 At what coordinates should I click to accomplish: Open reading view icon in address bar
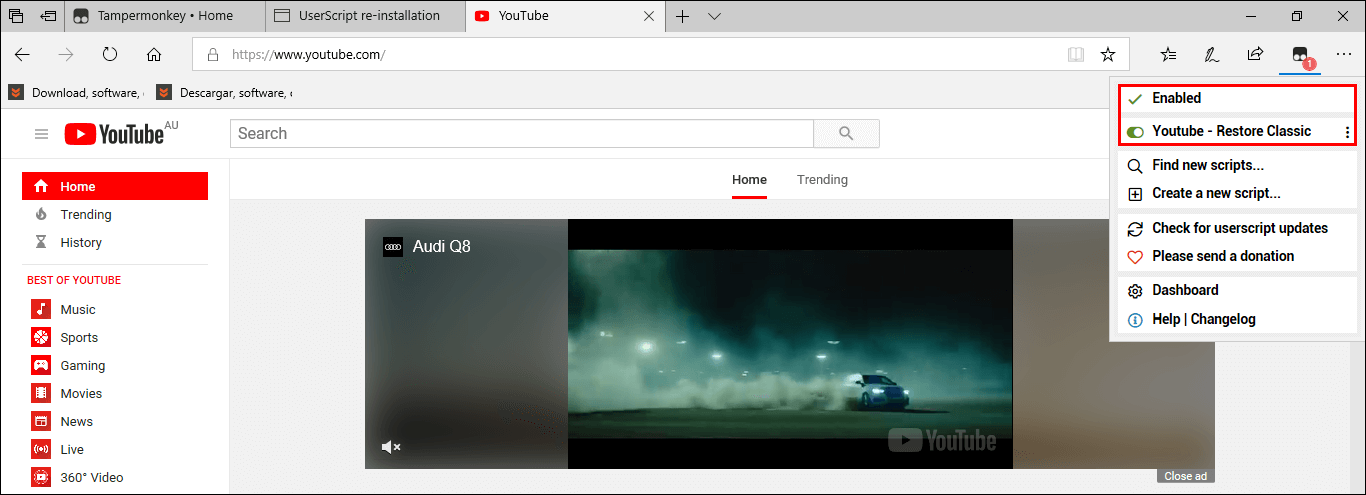[1075, 55]
